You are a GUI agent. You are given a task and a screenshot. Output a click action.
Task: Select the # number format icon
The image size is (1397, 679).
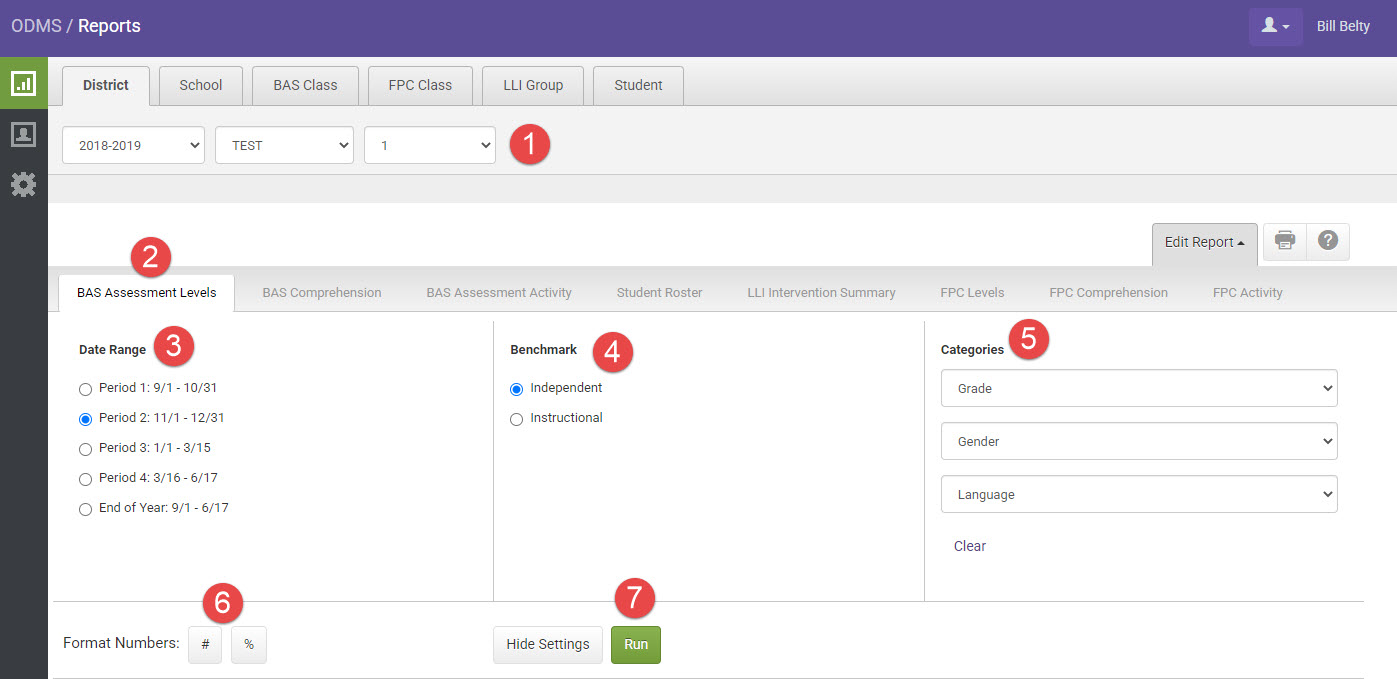point(205,644)
